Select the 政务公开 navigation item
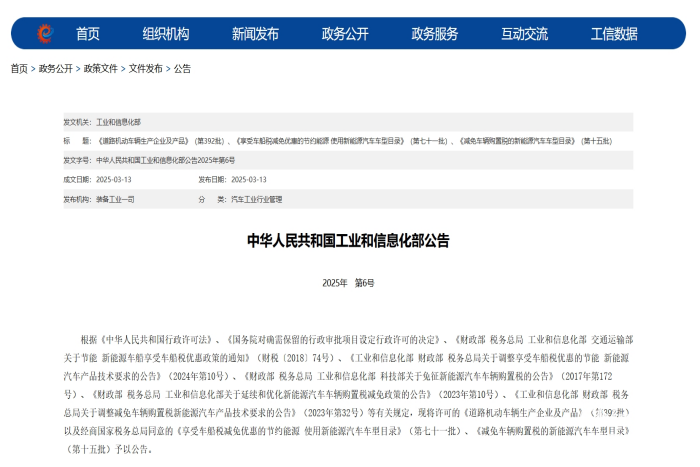This screenshot has width=700, height=467. pos(345,34)
